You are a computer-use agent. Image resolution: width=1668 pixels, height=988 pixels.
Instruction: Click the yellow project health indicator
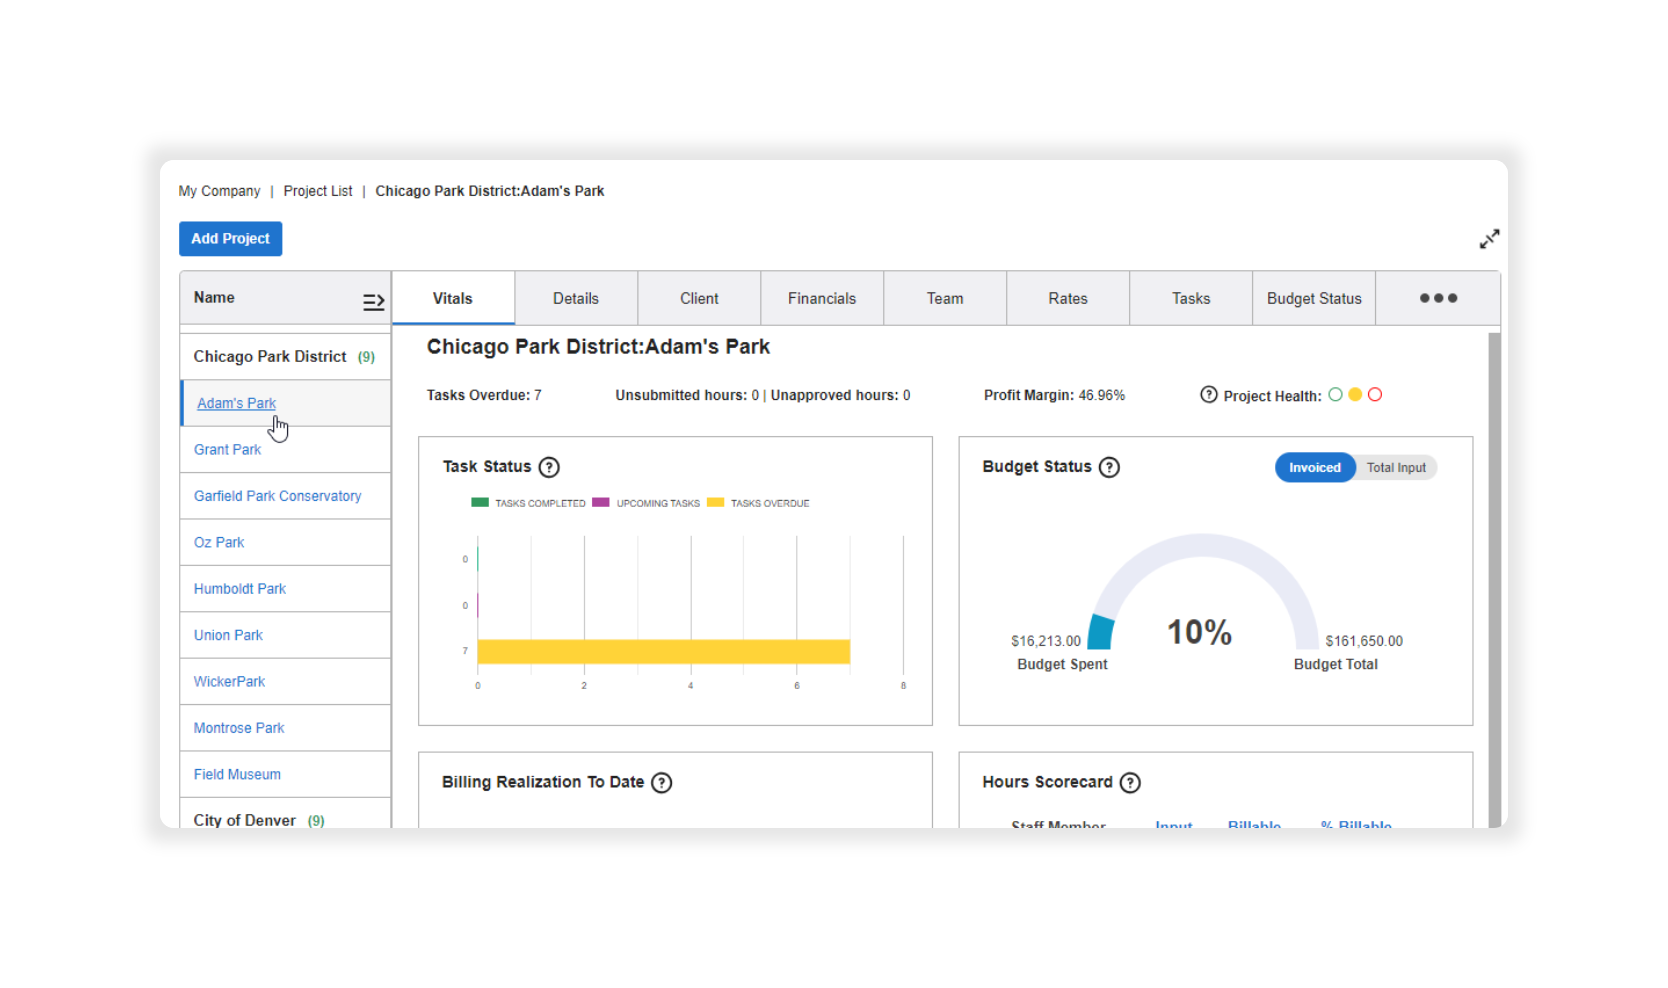tap(1355, 395)
